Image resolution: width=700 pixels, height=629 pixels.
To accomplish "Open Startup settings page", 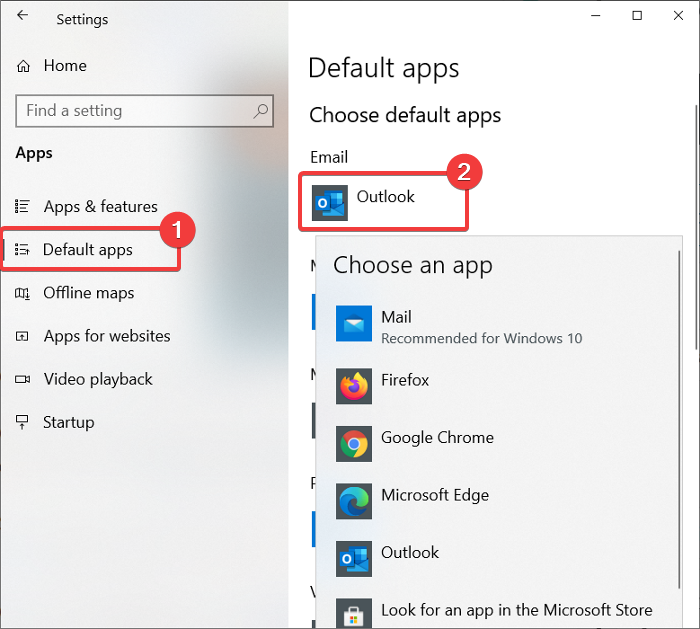I will (68, 422).
